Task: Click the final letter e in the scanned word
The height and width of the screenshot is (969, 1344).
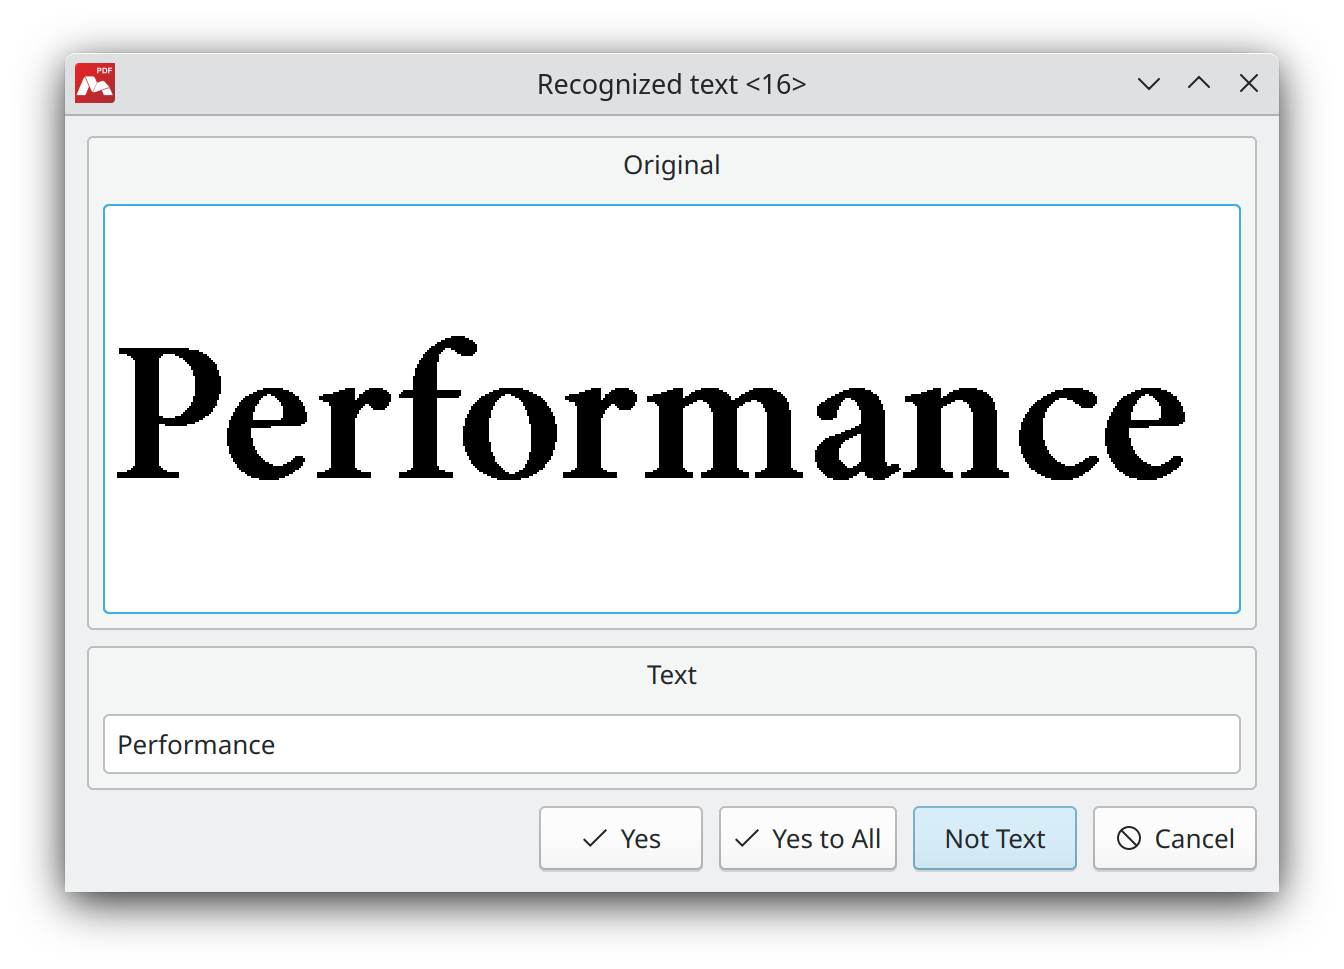Action: [1144, 433]
